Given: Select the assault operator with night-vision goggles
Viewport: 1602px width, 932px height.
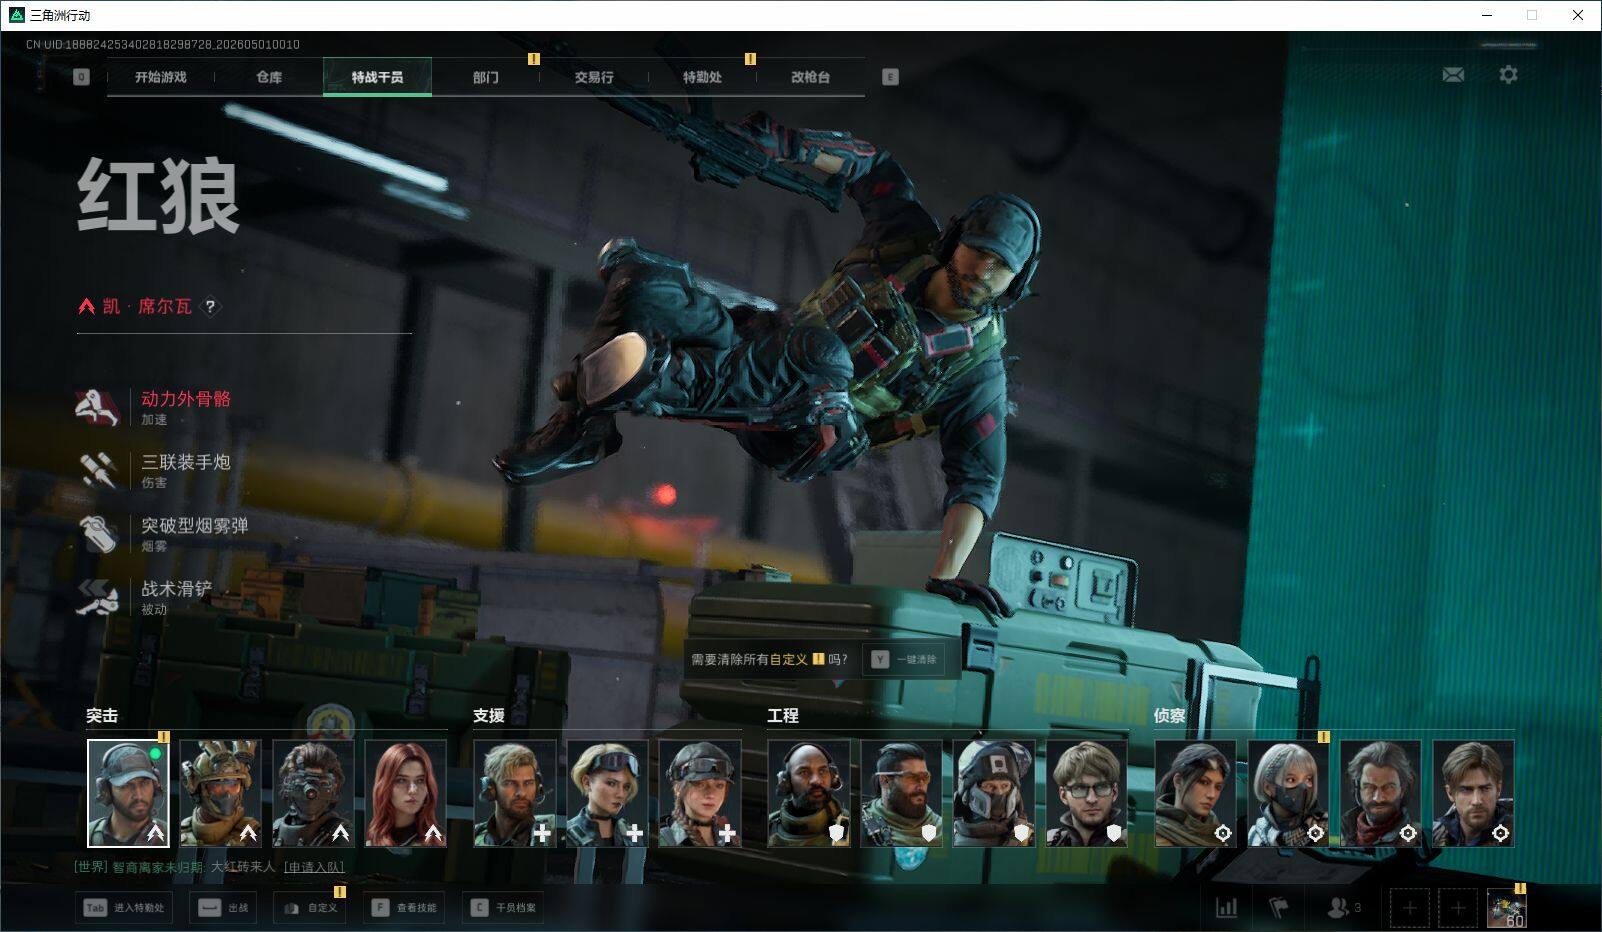Looking at the screenshot, I should 313,793.
